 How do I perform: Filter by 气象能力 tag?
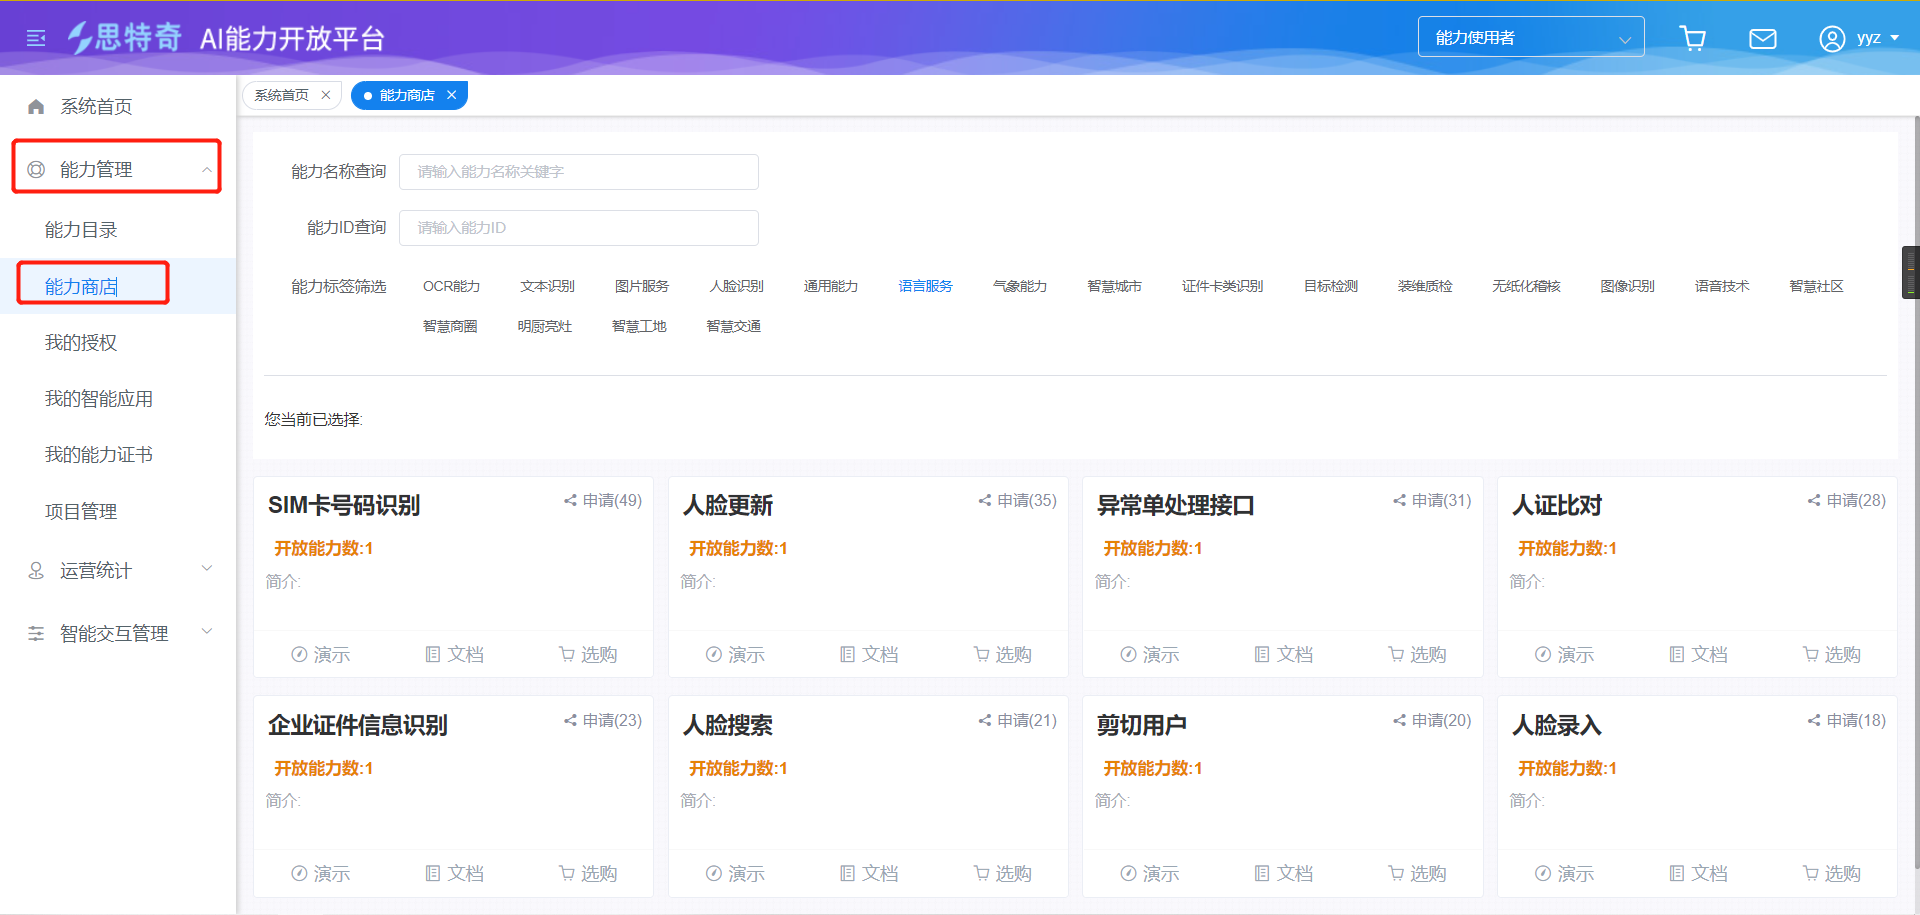pos(1020,286)
